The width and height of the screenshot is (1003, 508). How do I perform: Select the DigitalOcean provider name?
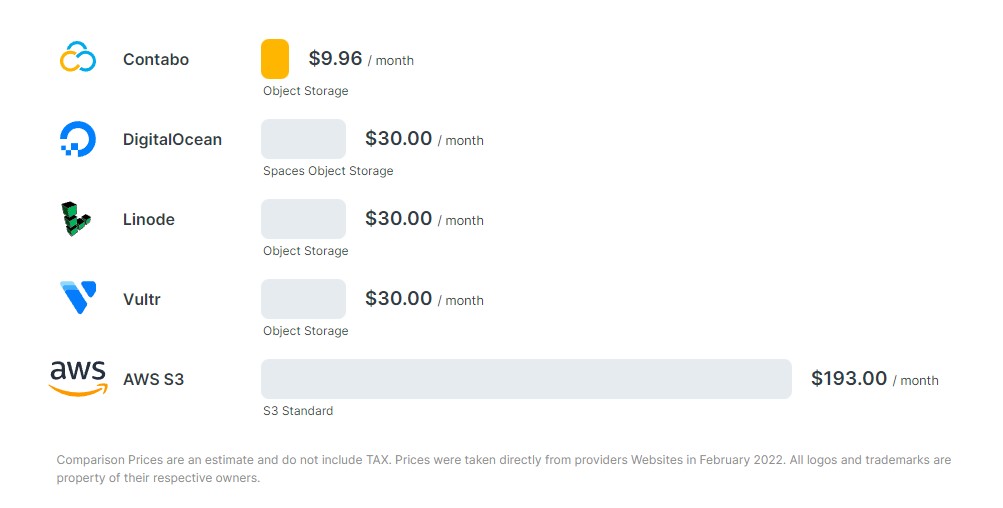(x=172, y=139)
